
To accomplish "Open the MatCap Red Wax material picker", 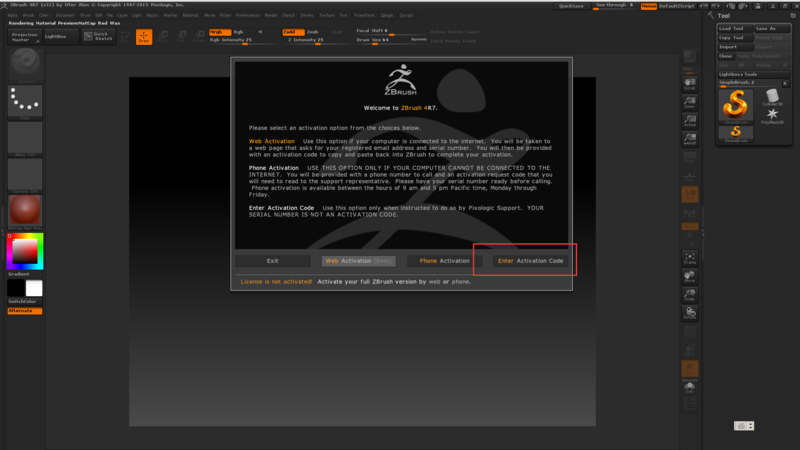I will click(x=24, y=210).
